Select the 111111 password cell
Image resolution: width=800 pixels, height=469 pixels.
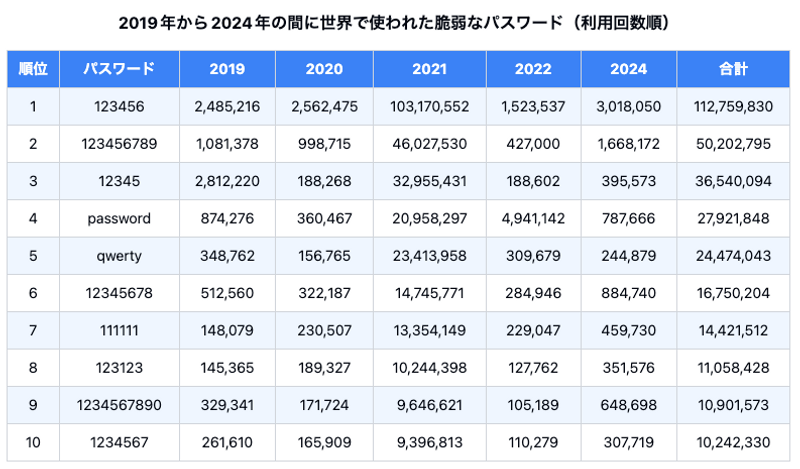tap(119, 330)
